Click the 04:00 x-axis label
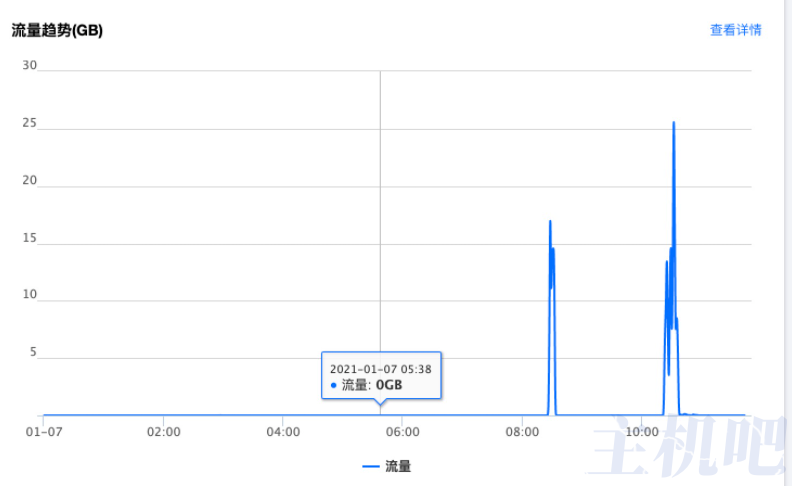The image size is (792, 489). tap(283, 432)
